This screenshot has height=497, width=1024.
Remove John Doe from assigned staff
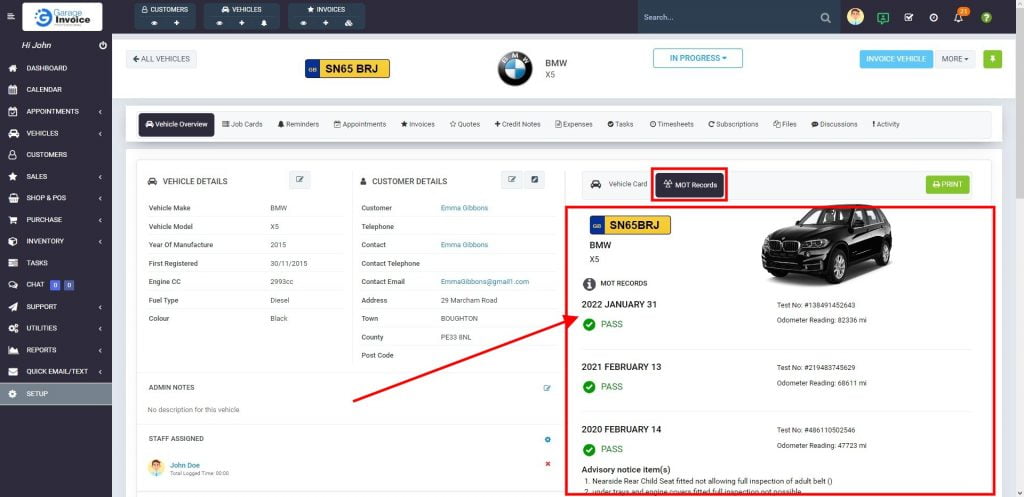tap(547, 464)
